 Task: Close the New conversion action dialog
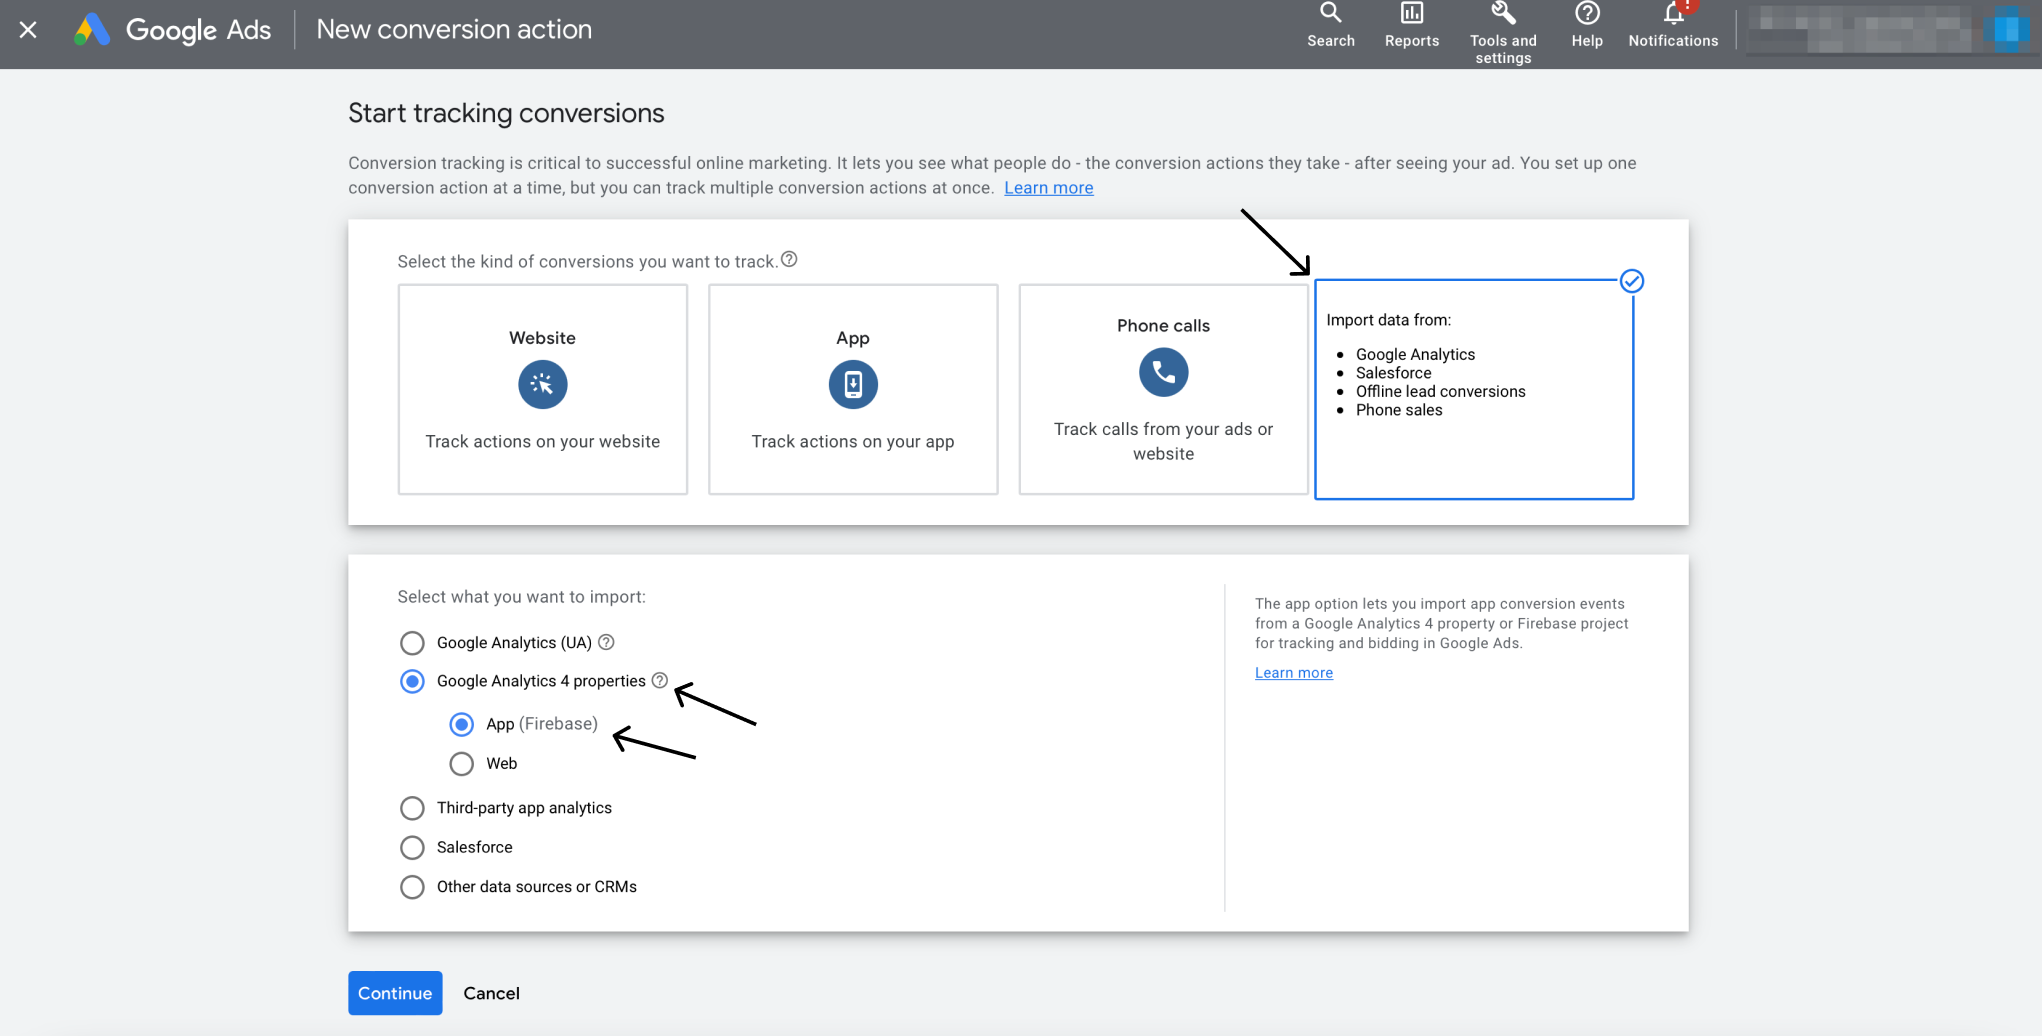[28, 30]
